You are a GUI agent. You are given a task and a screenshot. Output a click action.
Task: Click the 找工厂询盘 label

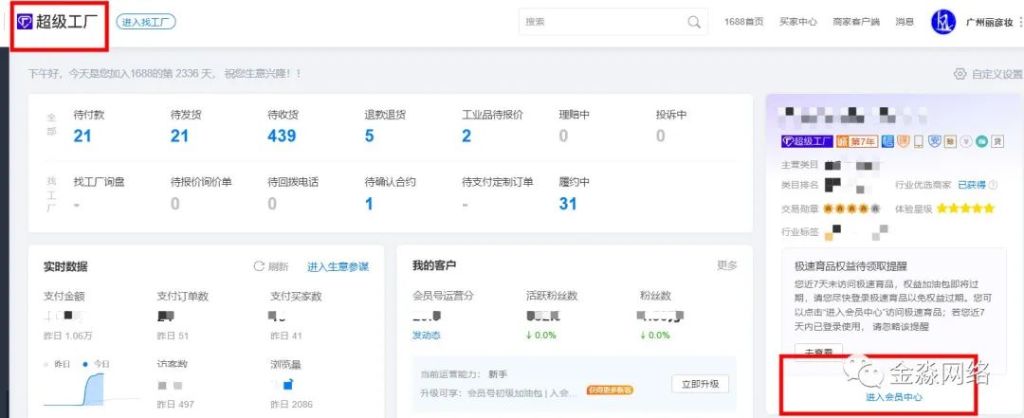pyautogui.click(x=99, y=182)
